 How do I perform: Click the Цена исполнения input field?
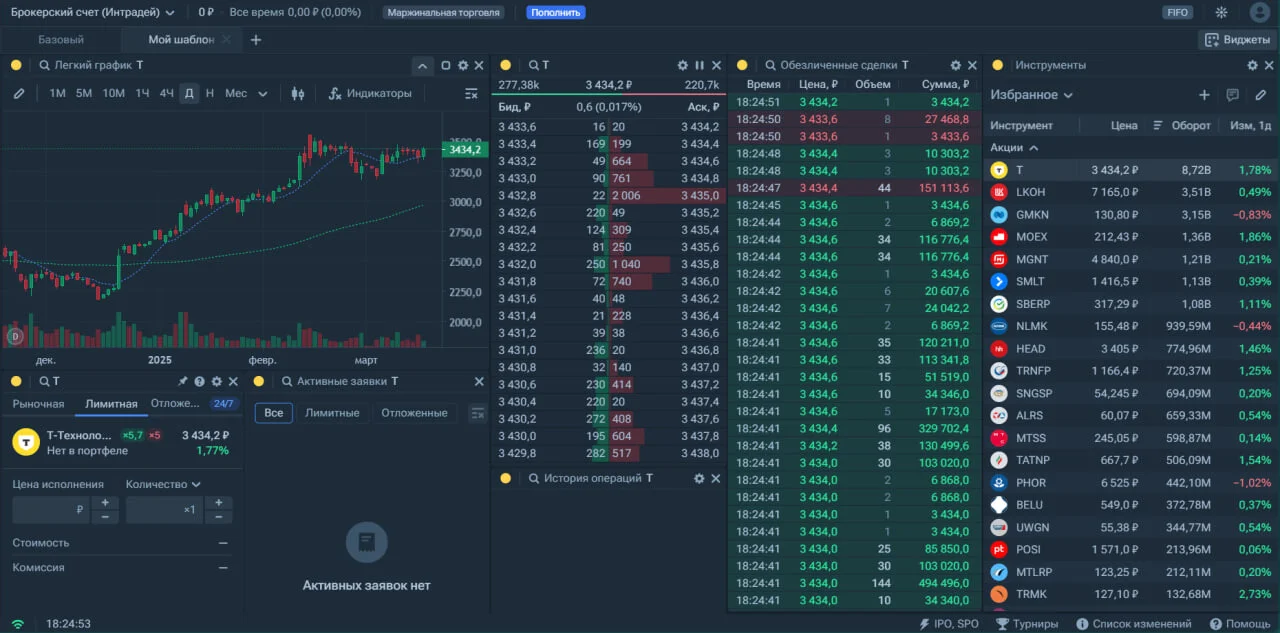coord(51,510)
